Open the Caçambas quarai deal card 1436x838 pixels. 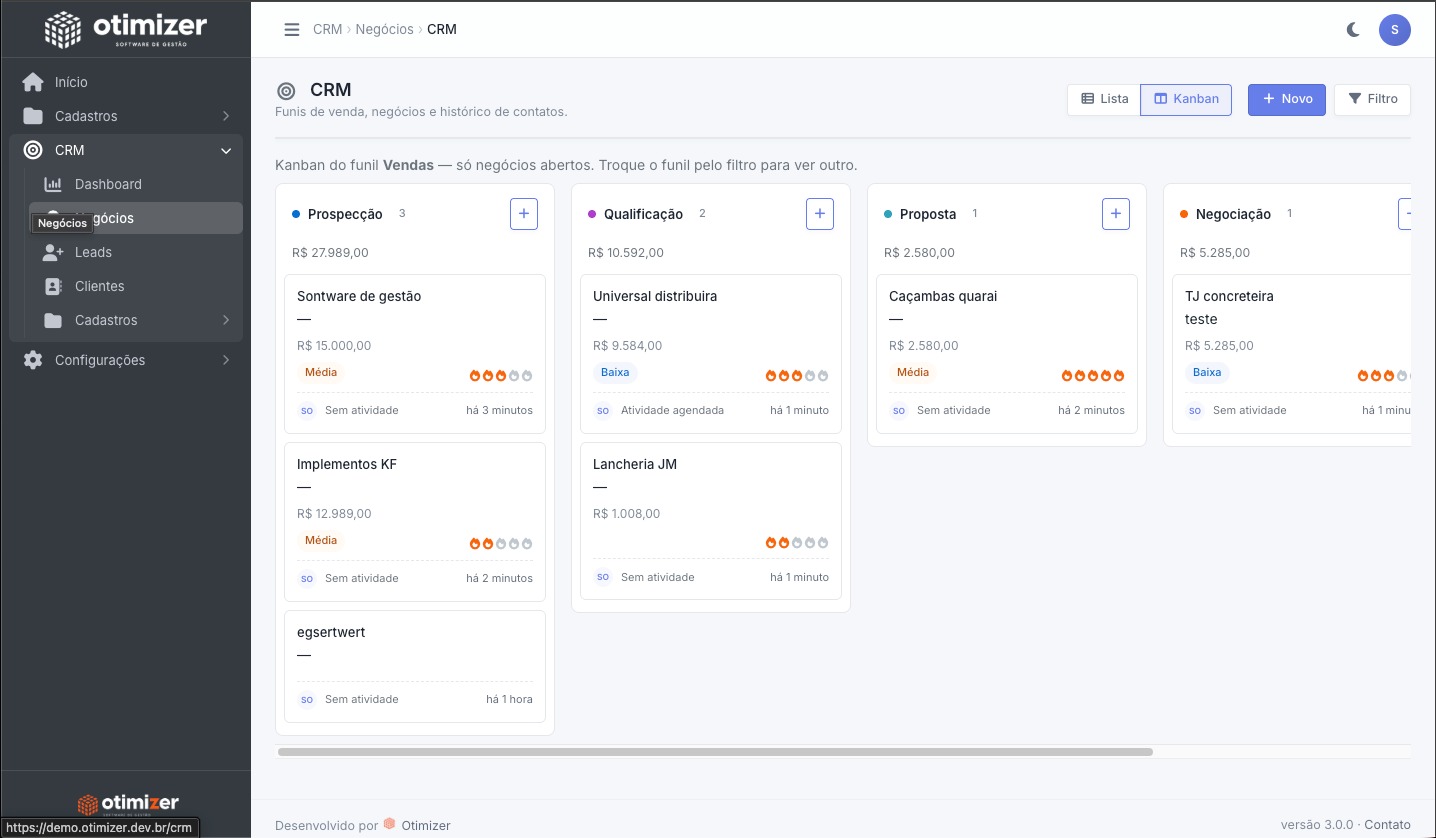(1007, 354)
